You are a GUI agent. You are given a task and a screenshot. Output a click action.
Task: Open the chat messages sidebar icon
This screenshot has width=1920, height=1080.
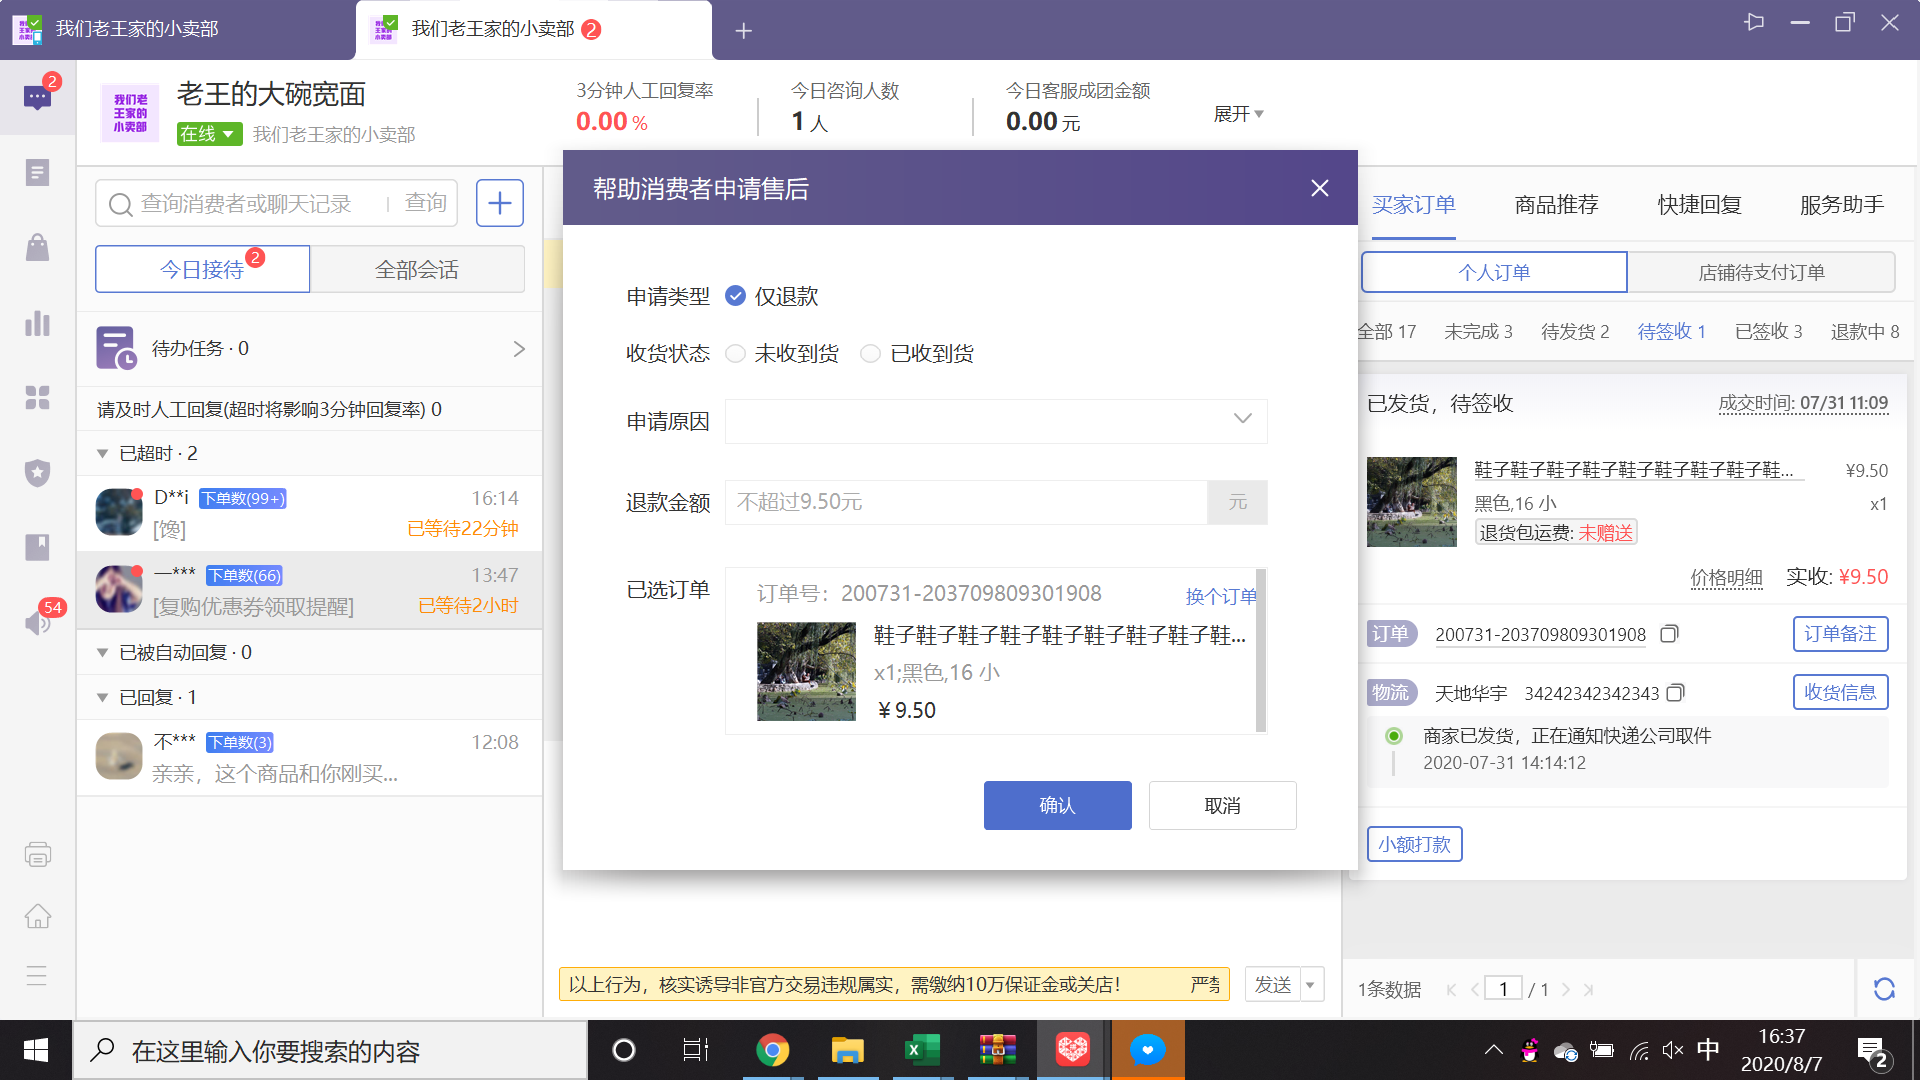point(37,98)
